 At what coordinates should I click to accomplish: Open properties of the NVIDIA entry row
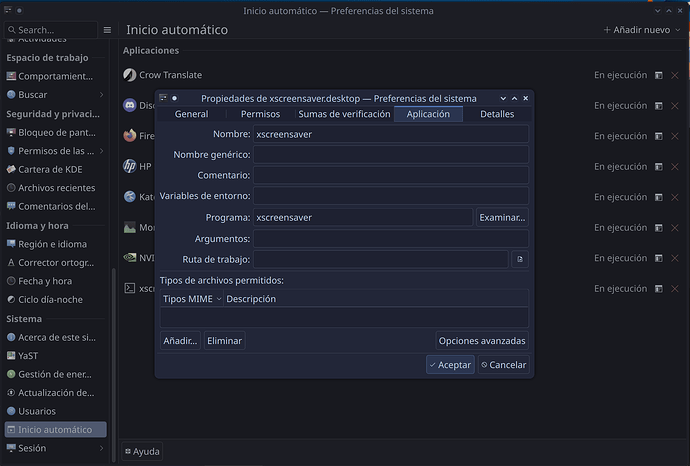click(658, 258)
